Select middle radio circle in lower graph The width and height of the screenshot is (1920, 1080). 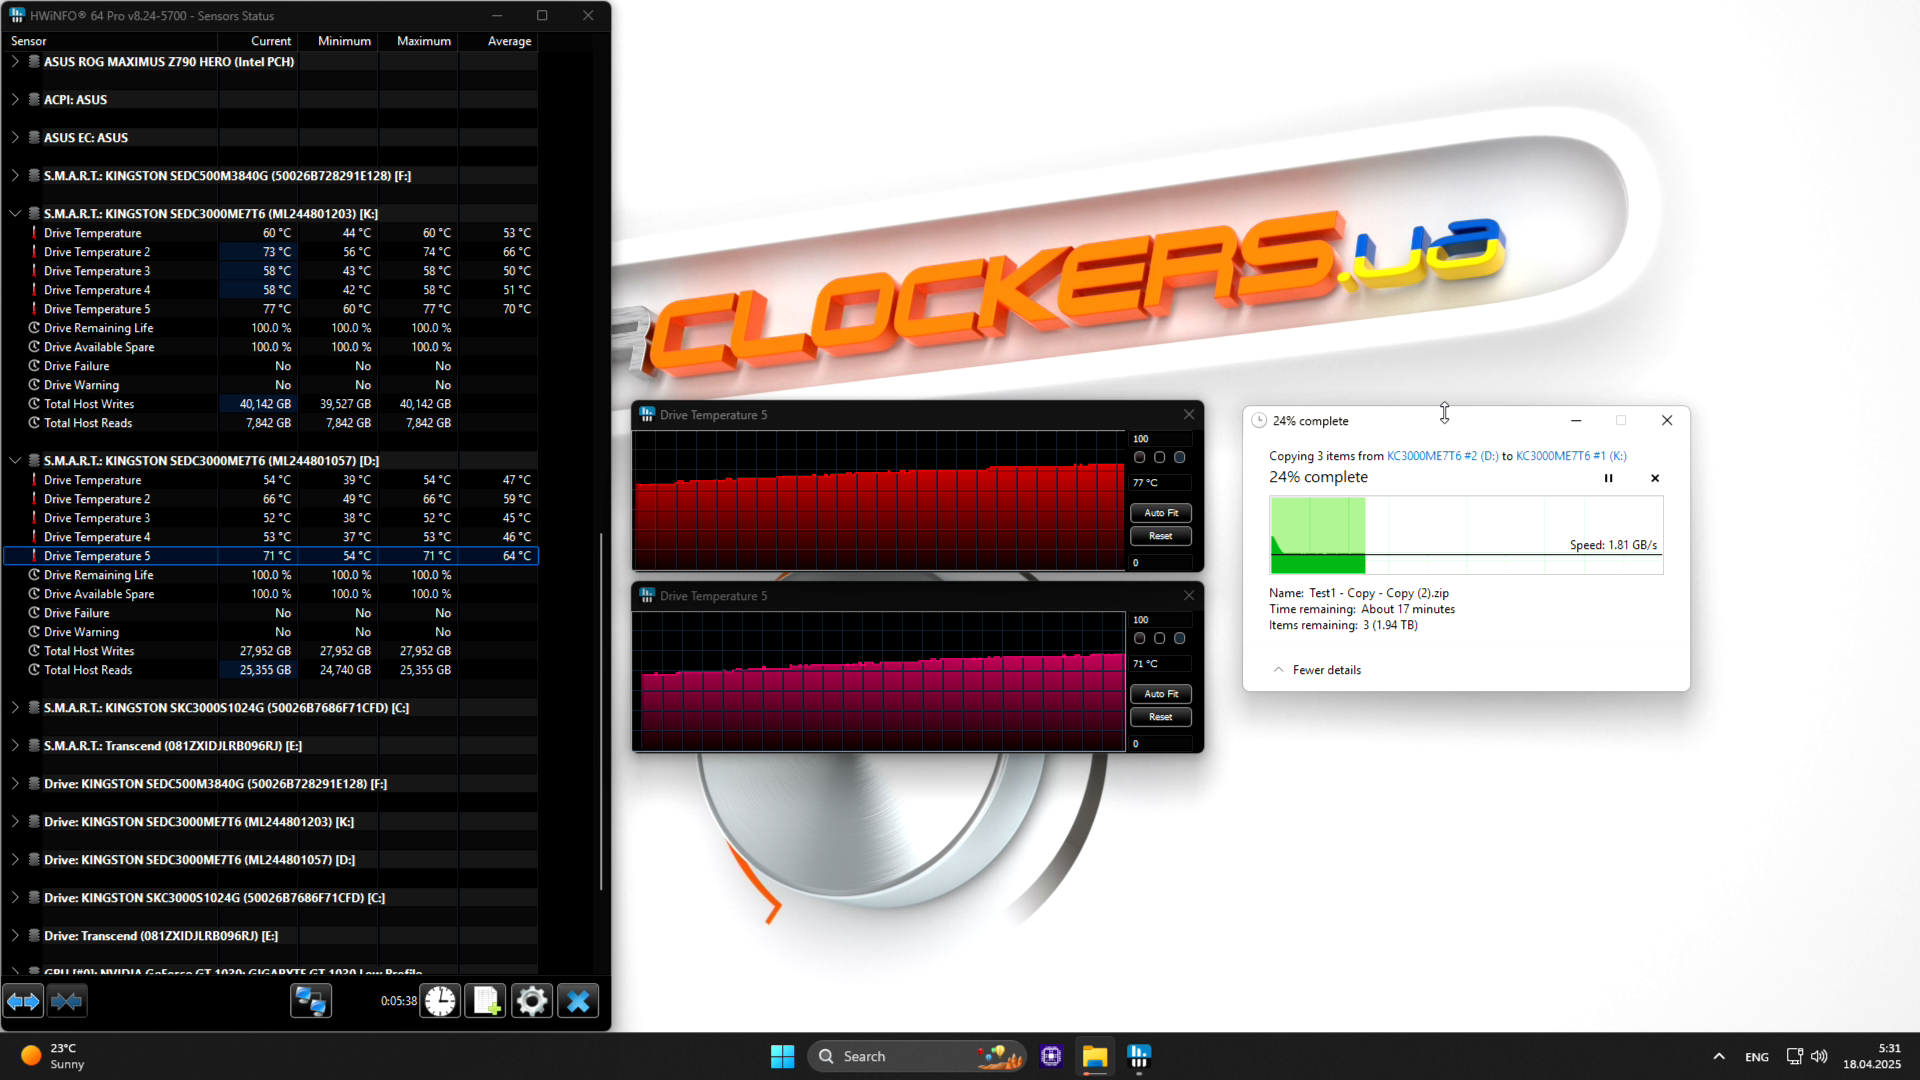1160,638
